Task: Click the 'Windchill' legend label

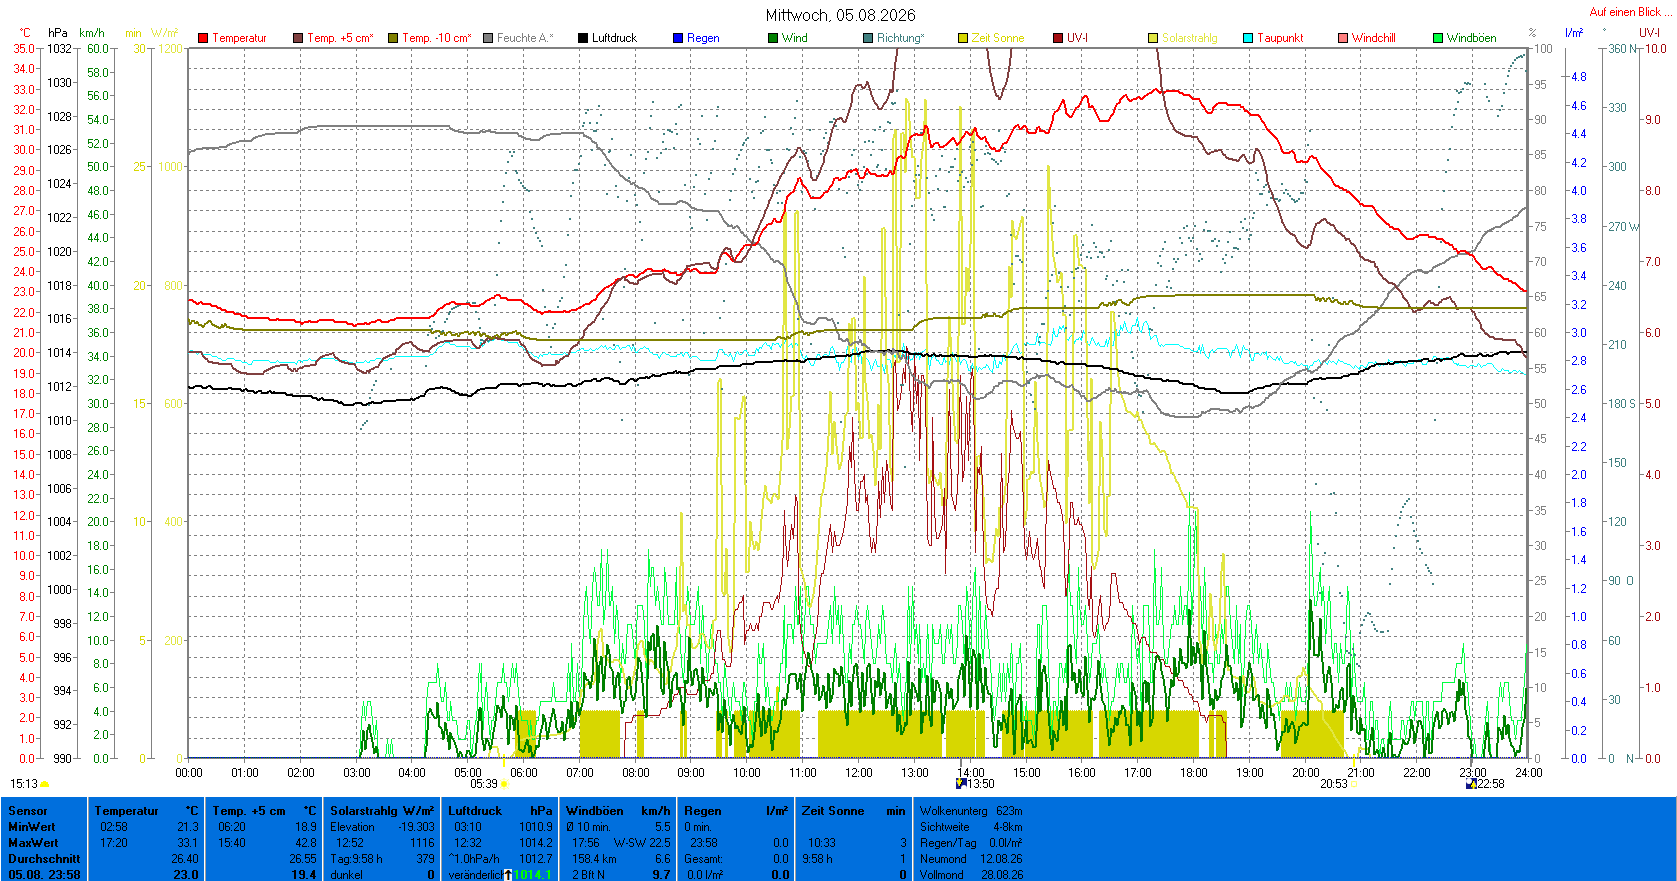Action: pos(1374,38)
